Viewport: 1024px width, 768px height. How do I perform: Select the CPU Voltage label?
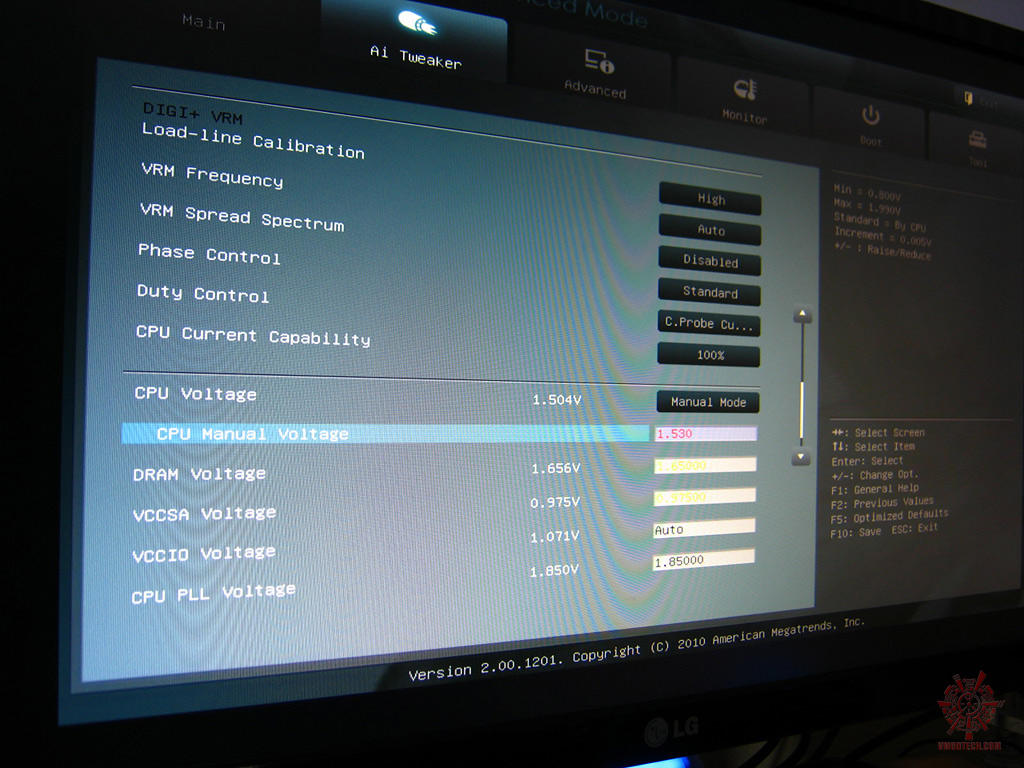point(195,394)
